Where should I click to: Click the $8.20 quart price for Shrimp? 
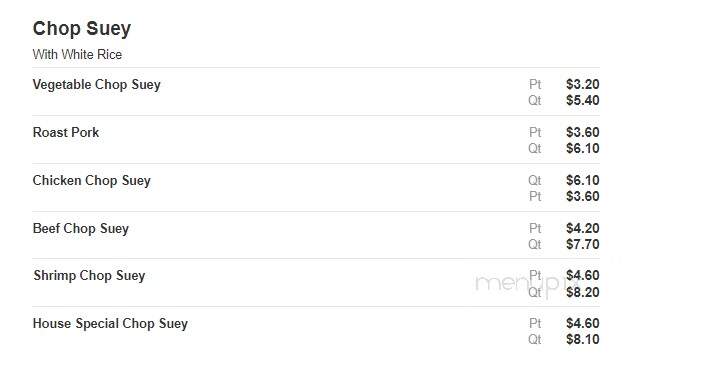click(582, 292)
